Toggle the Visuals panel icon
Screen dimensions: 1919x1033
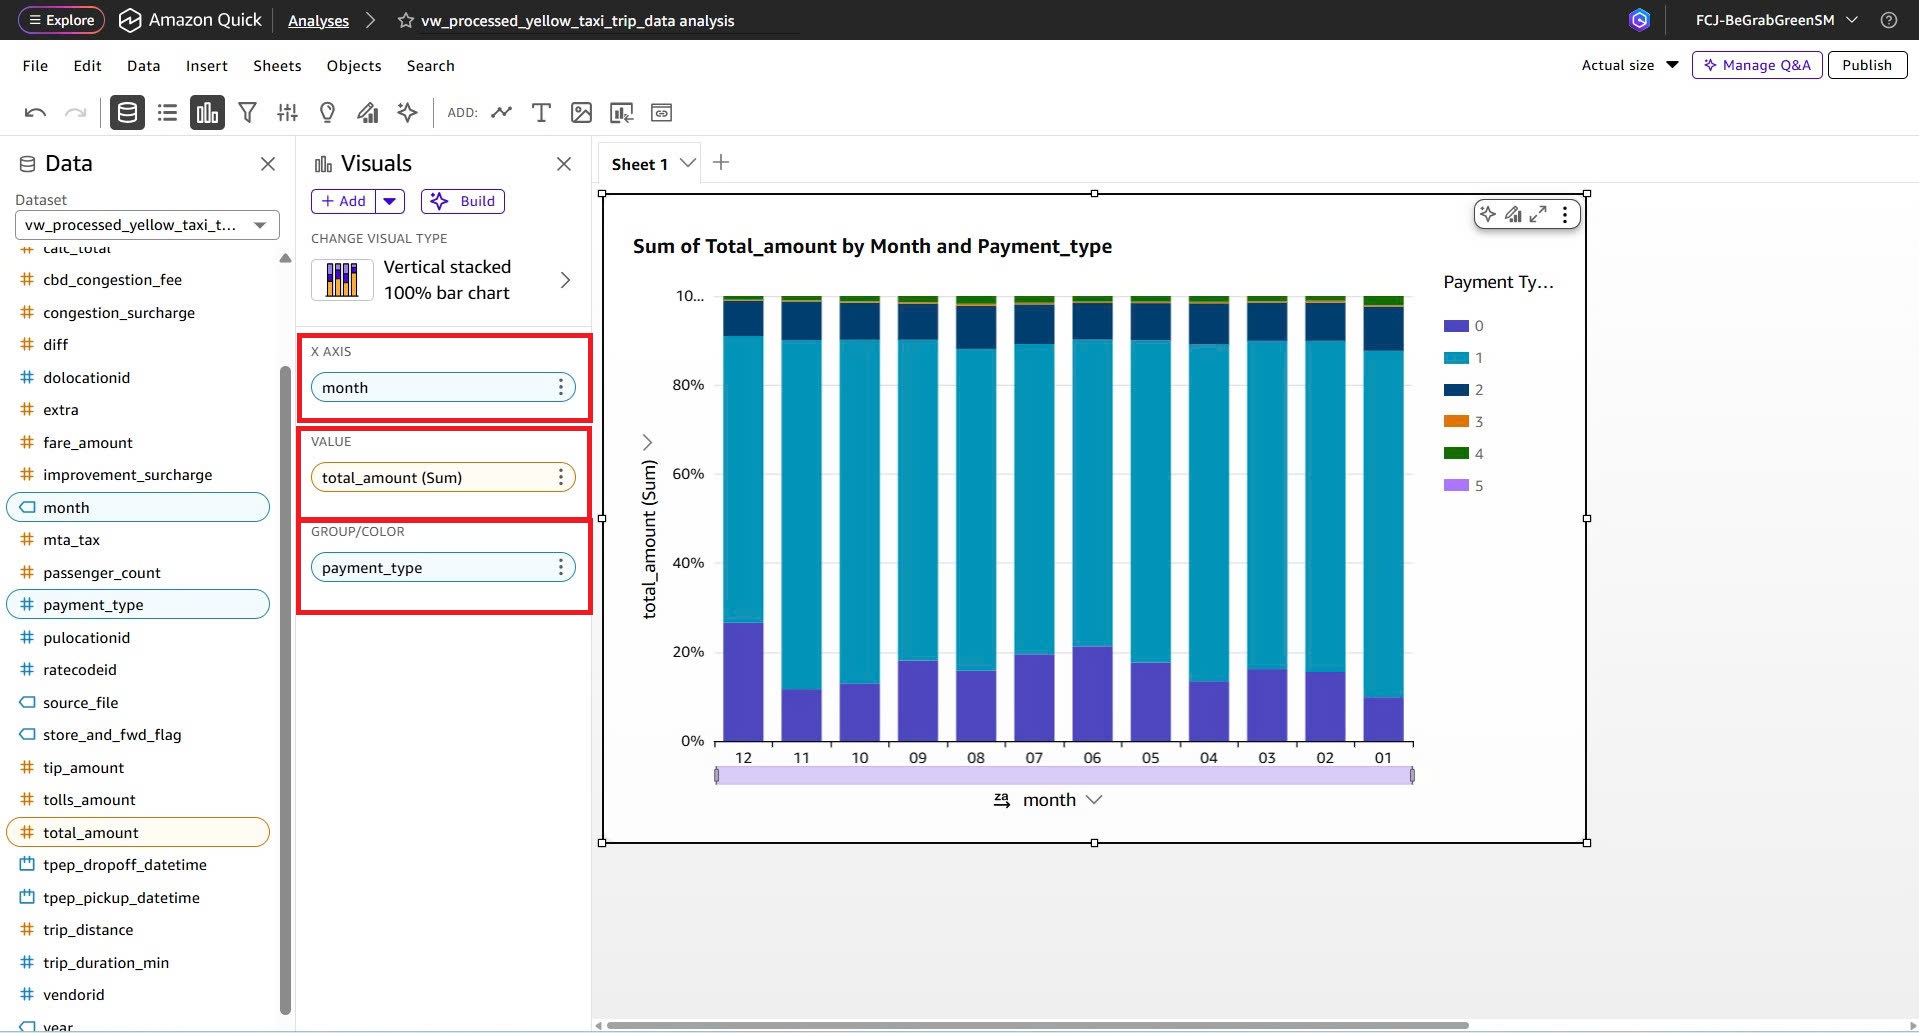(x=207, y=113)
